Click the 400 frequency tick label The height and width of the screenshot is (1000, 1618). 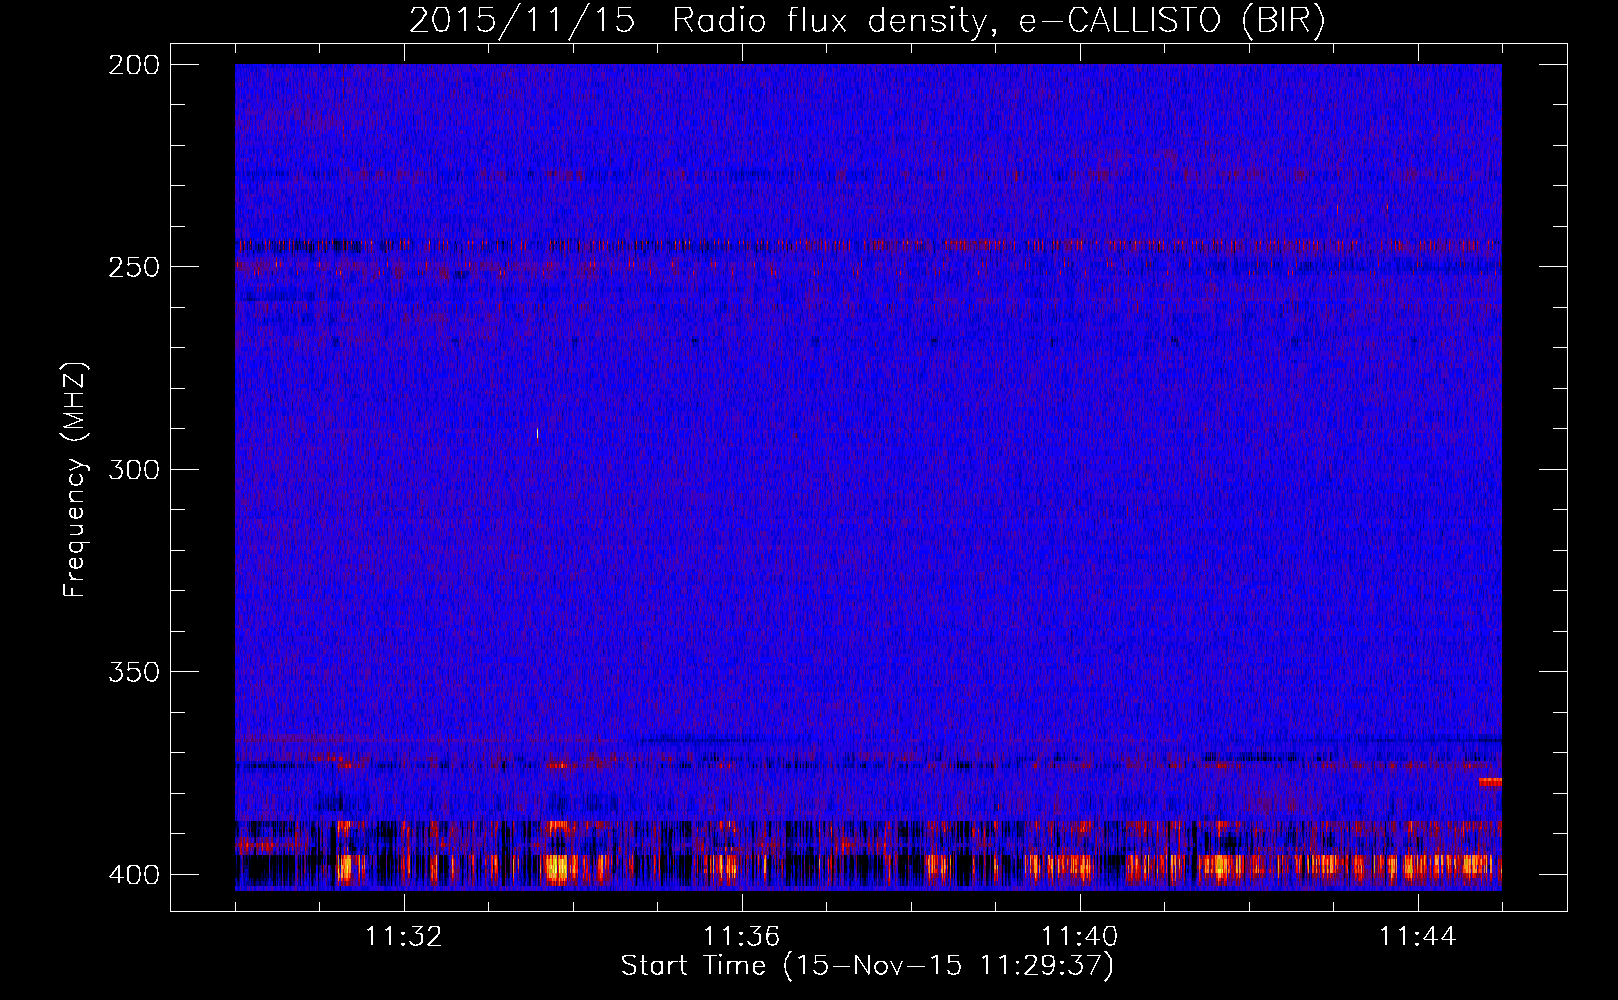pyautogui.click(x=133, y=875)
